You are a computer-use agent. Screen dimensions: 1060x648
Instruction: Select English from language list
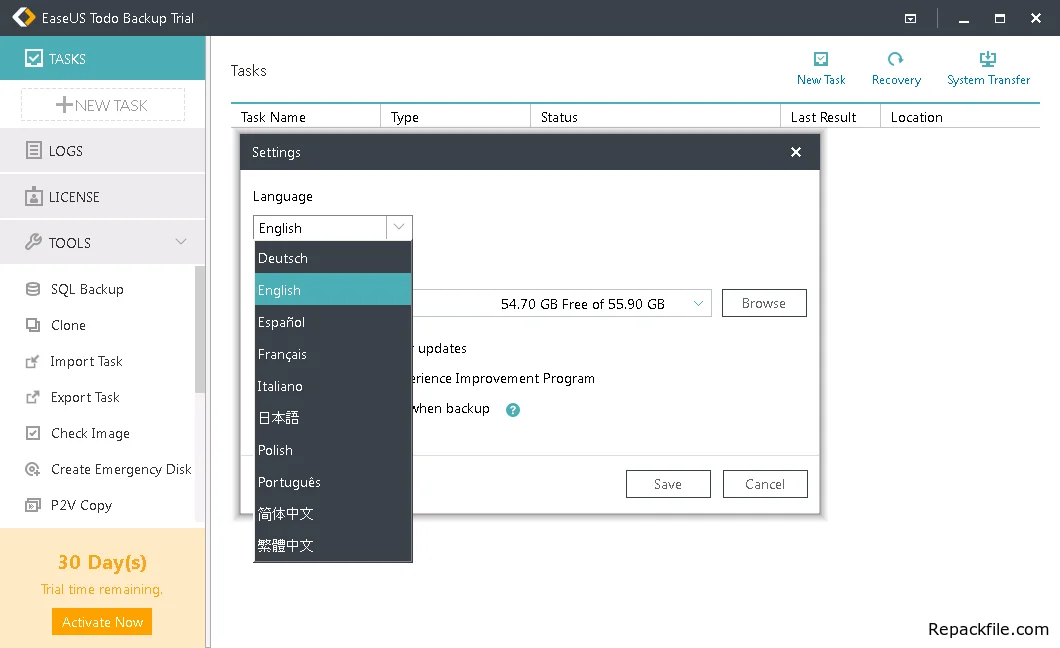point(333,290)
